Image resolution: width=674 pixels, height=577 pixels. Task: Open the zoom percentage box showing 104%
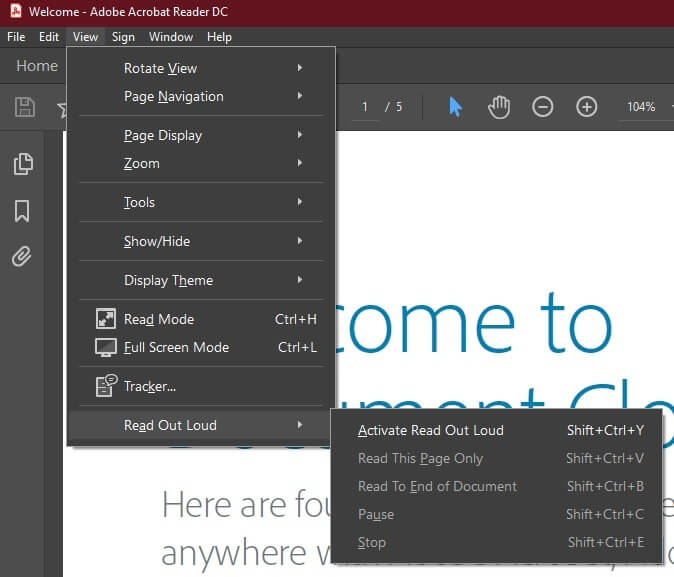(640, 107)
